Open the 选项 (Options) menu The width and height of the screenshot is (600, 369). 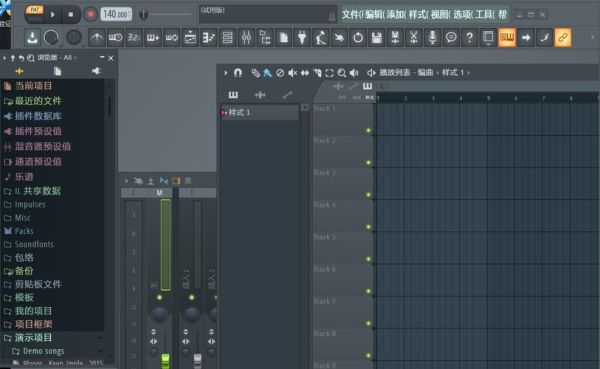point(463,15)
